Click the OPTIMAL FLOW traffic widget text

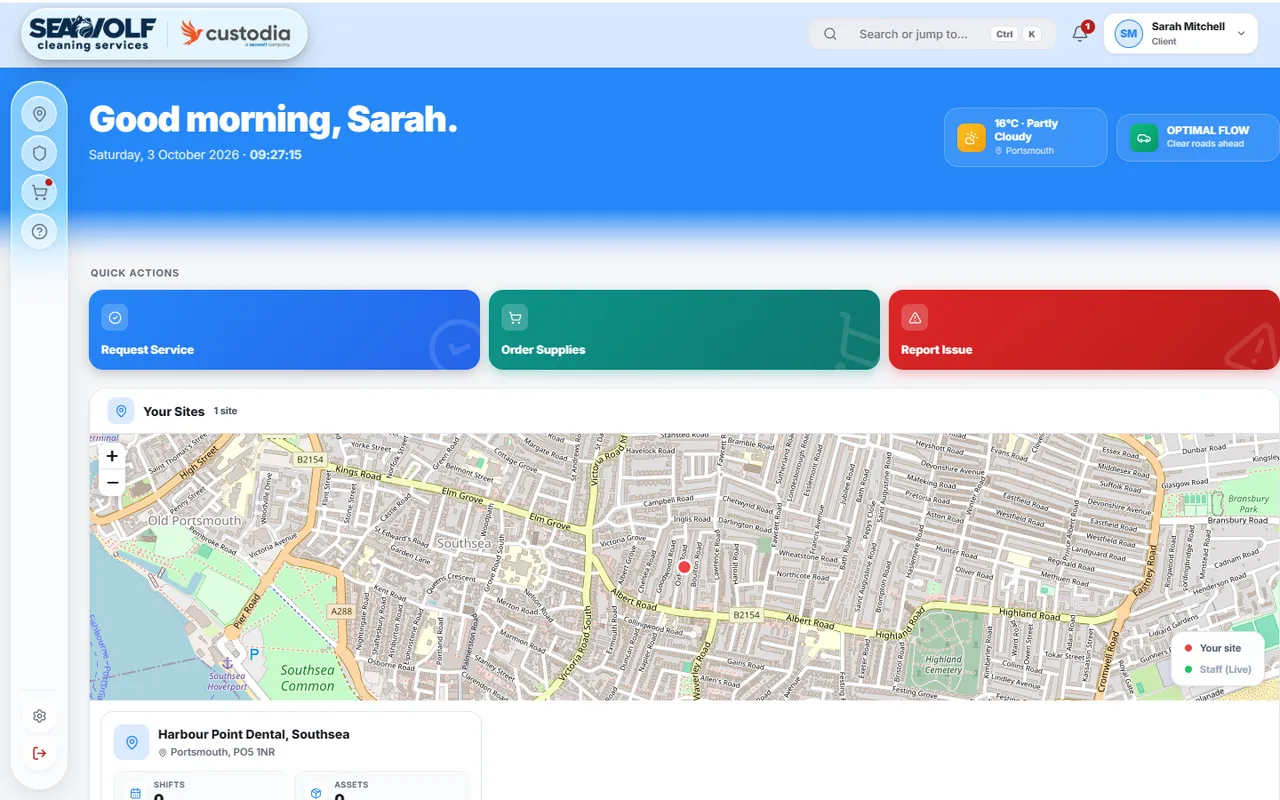pos(1207,130)
